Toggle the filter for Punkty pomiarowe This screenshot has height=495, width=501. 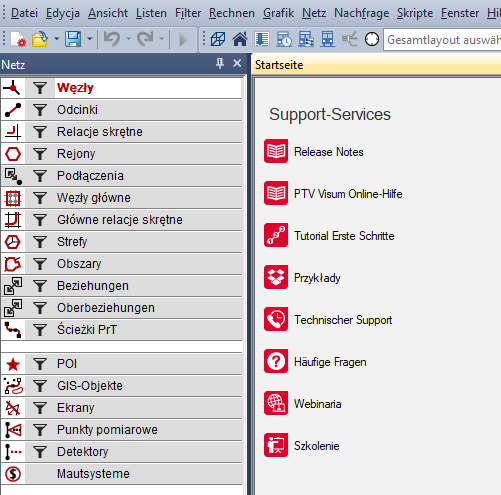coord(40,430)
